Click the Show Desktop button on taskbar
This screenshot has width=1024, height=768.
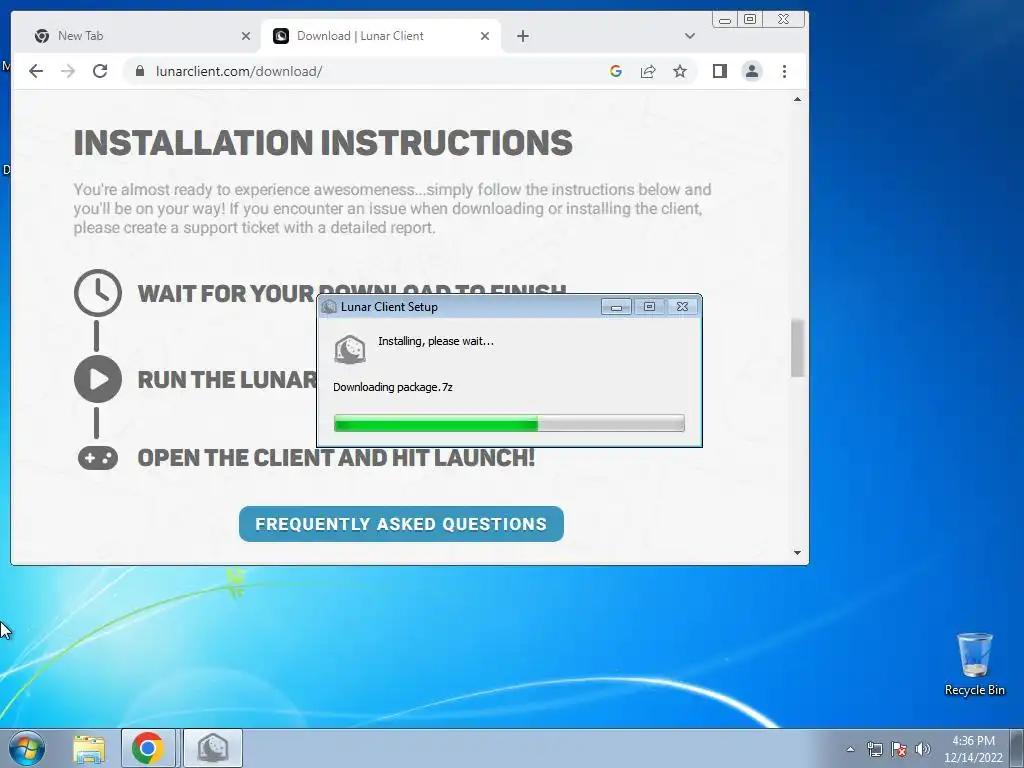pyautogui.click(x=1017, y=748)
